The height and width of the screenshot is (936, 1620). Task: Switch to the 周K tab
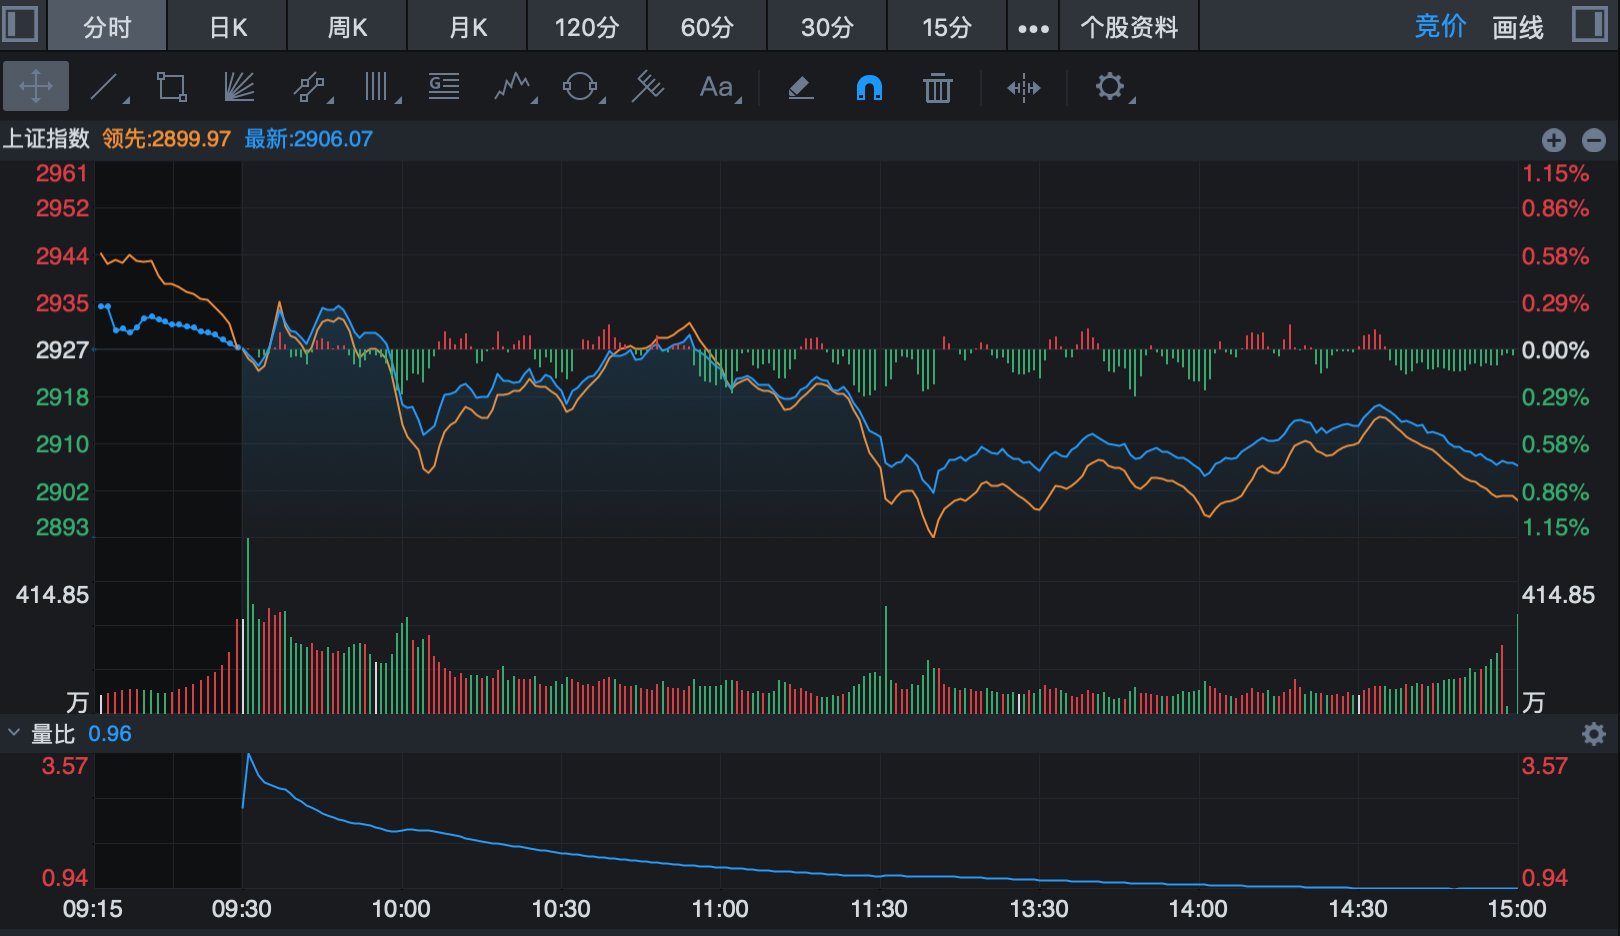348,27
